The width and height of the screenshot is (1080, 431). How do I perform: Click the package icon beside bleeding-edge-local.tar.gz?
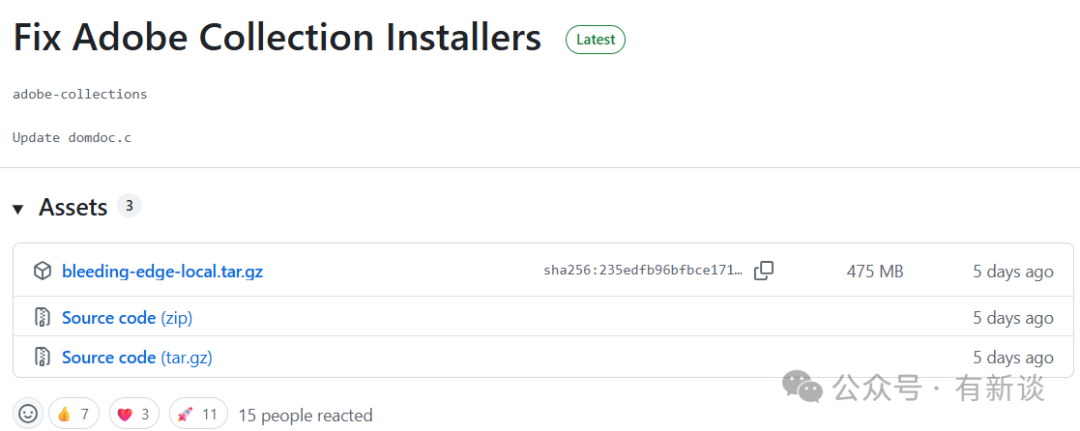coord(42,271)
